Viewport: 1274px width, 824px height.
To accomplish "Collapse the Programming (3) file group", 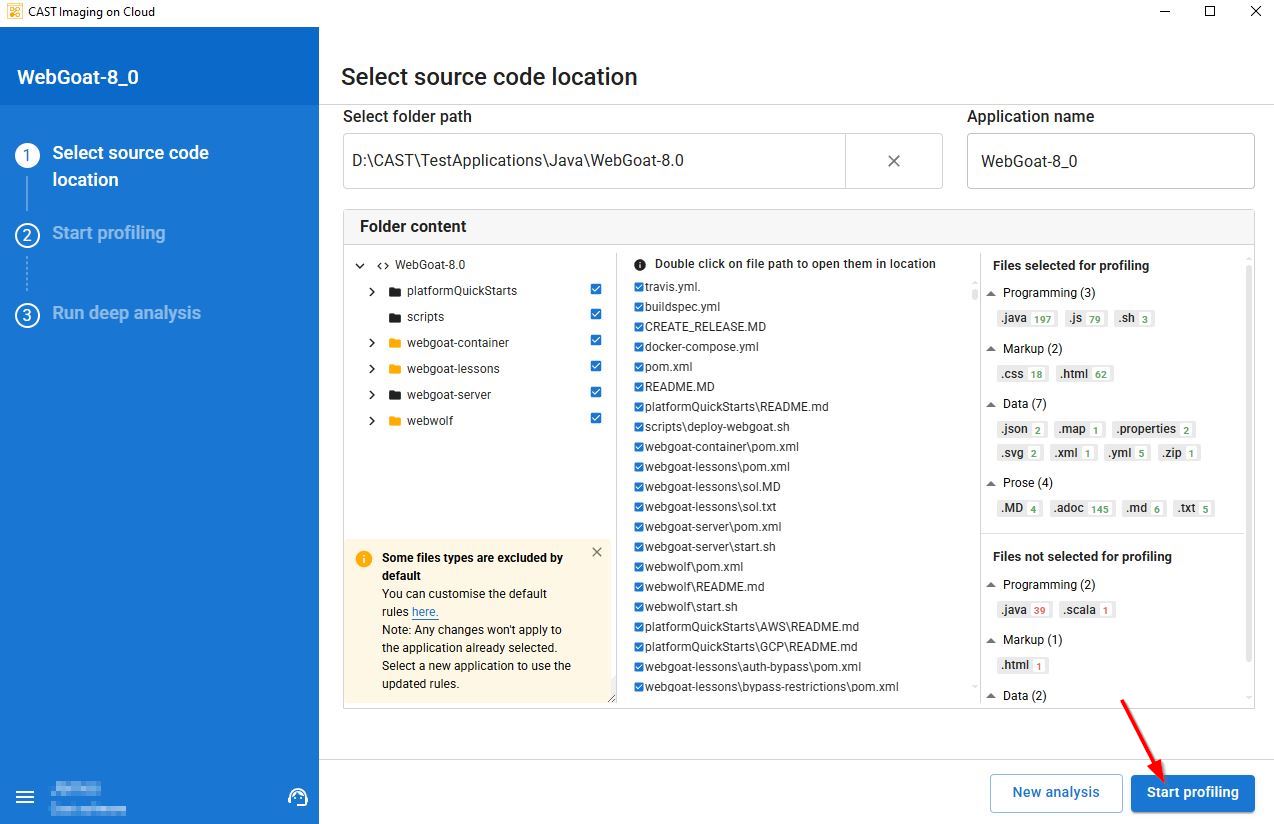I will 991,293.
